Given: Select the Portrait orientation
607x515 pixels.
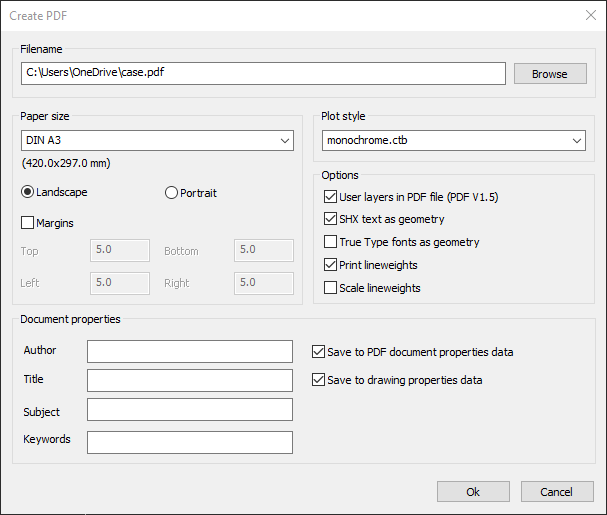Looking at the screenshot, I should click(x=171, y=193).
